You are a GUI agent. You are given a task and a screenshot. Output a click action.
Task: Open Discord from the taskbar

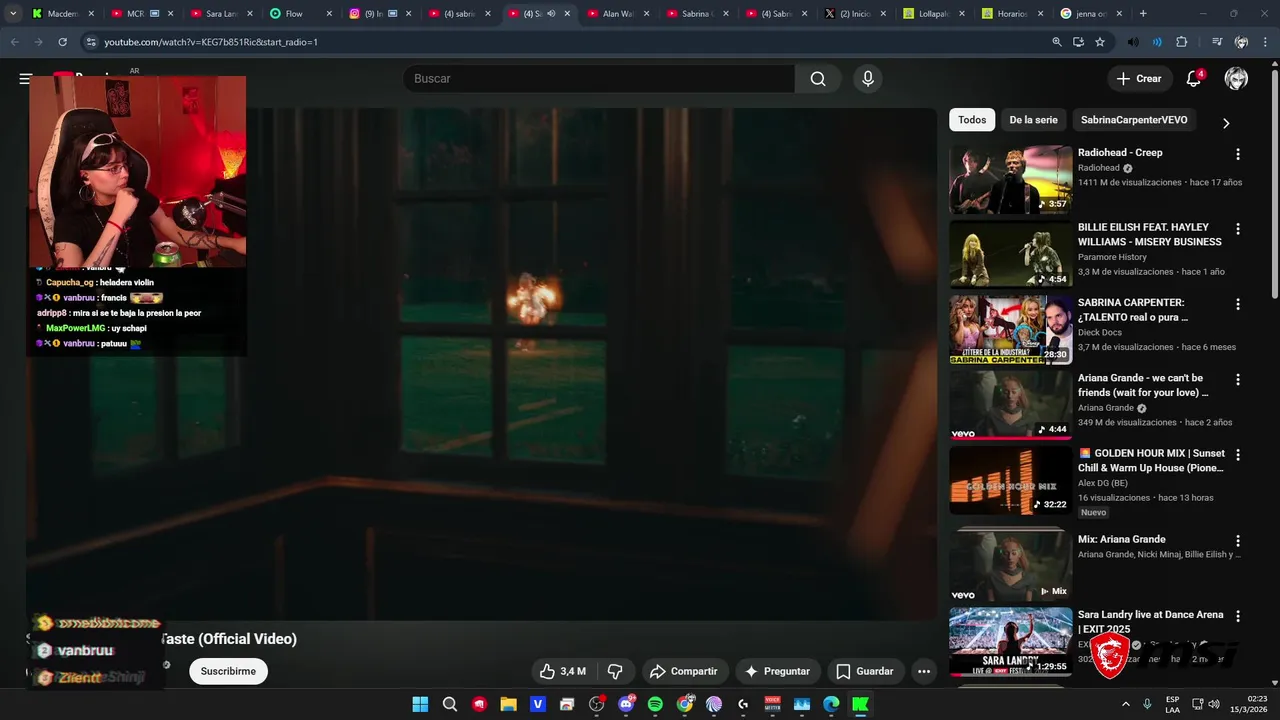(x=626, y=704)
